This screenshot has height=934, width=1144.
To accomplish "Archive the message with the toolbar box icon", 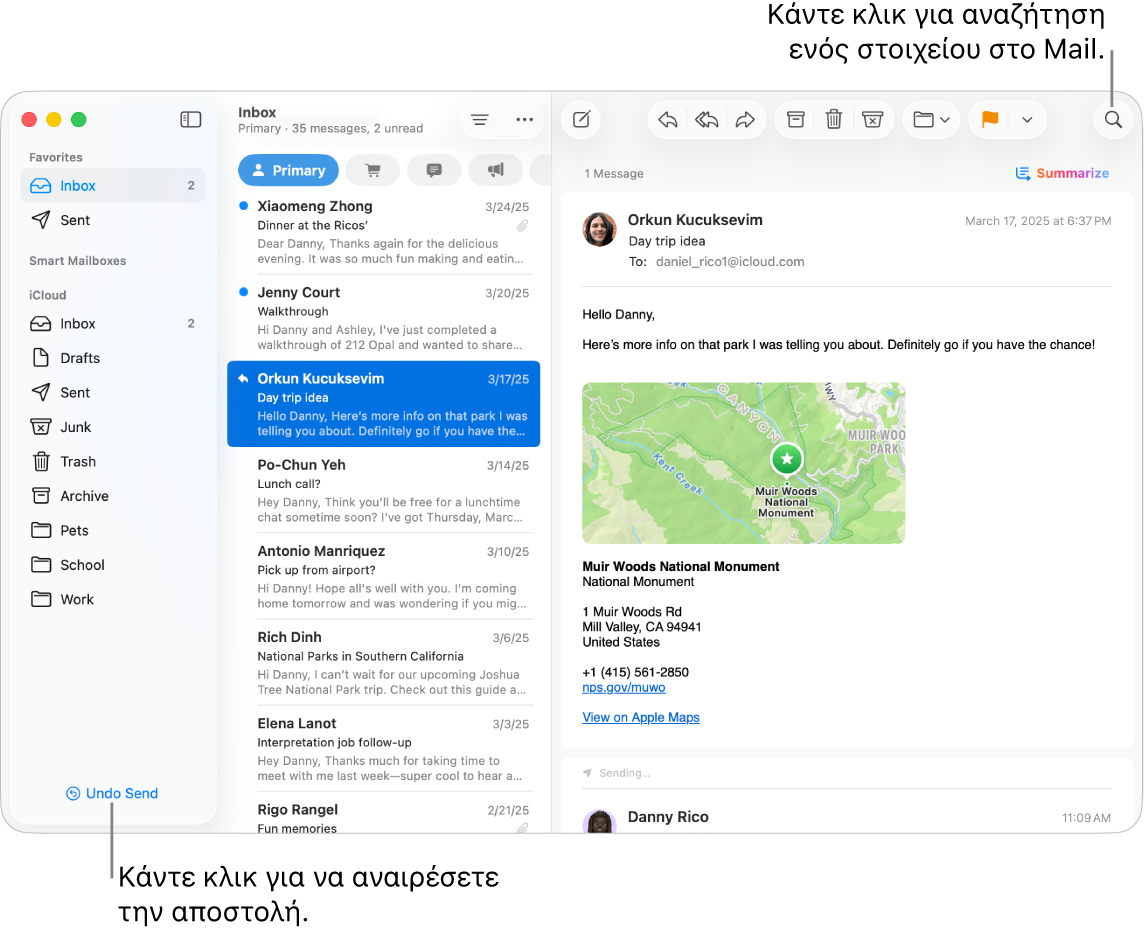I will point(795,120).
